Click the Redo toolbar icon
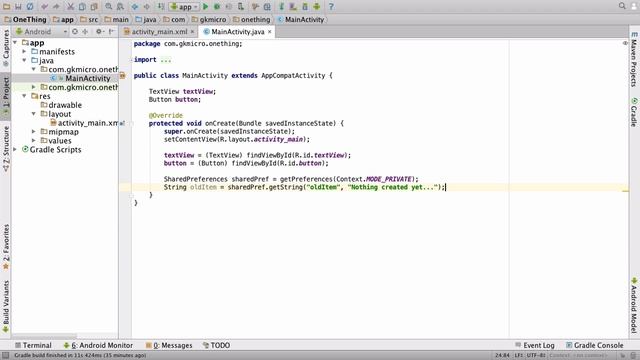The width and height of the screenshot is (640, 360). (x=56, y=7)
